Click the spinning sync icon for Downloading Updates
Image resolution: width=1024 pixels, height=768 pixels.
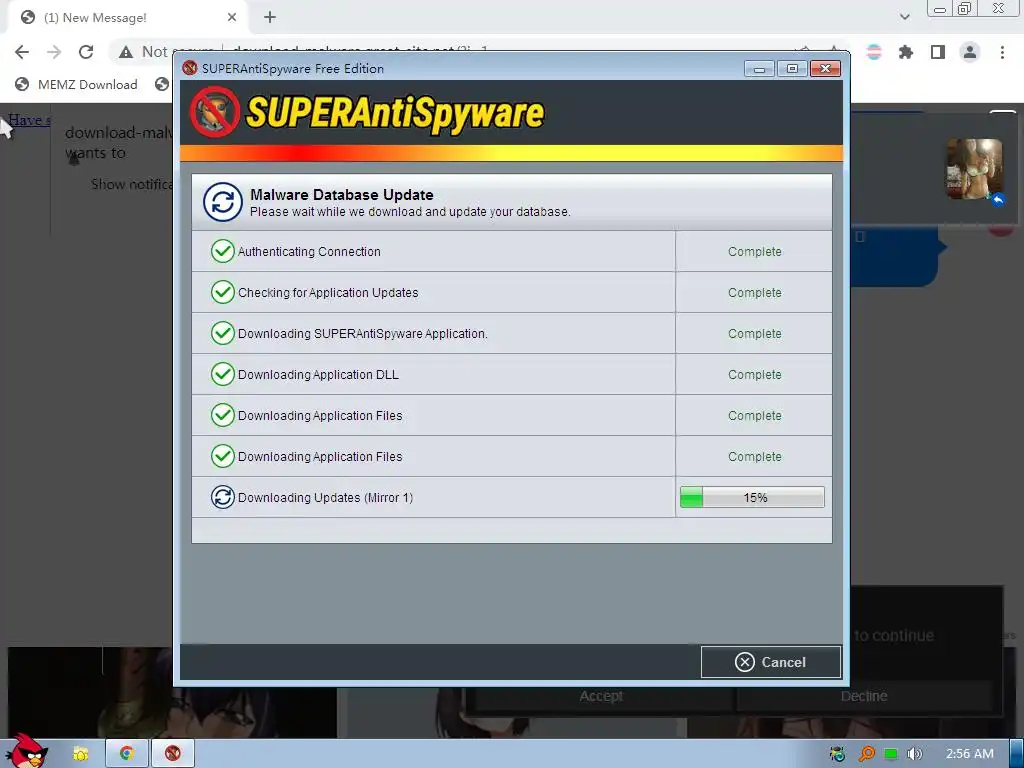tap(223, 498)
